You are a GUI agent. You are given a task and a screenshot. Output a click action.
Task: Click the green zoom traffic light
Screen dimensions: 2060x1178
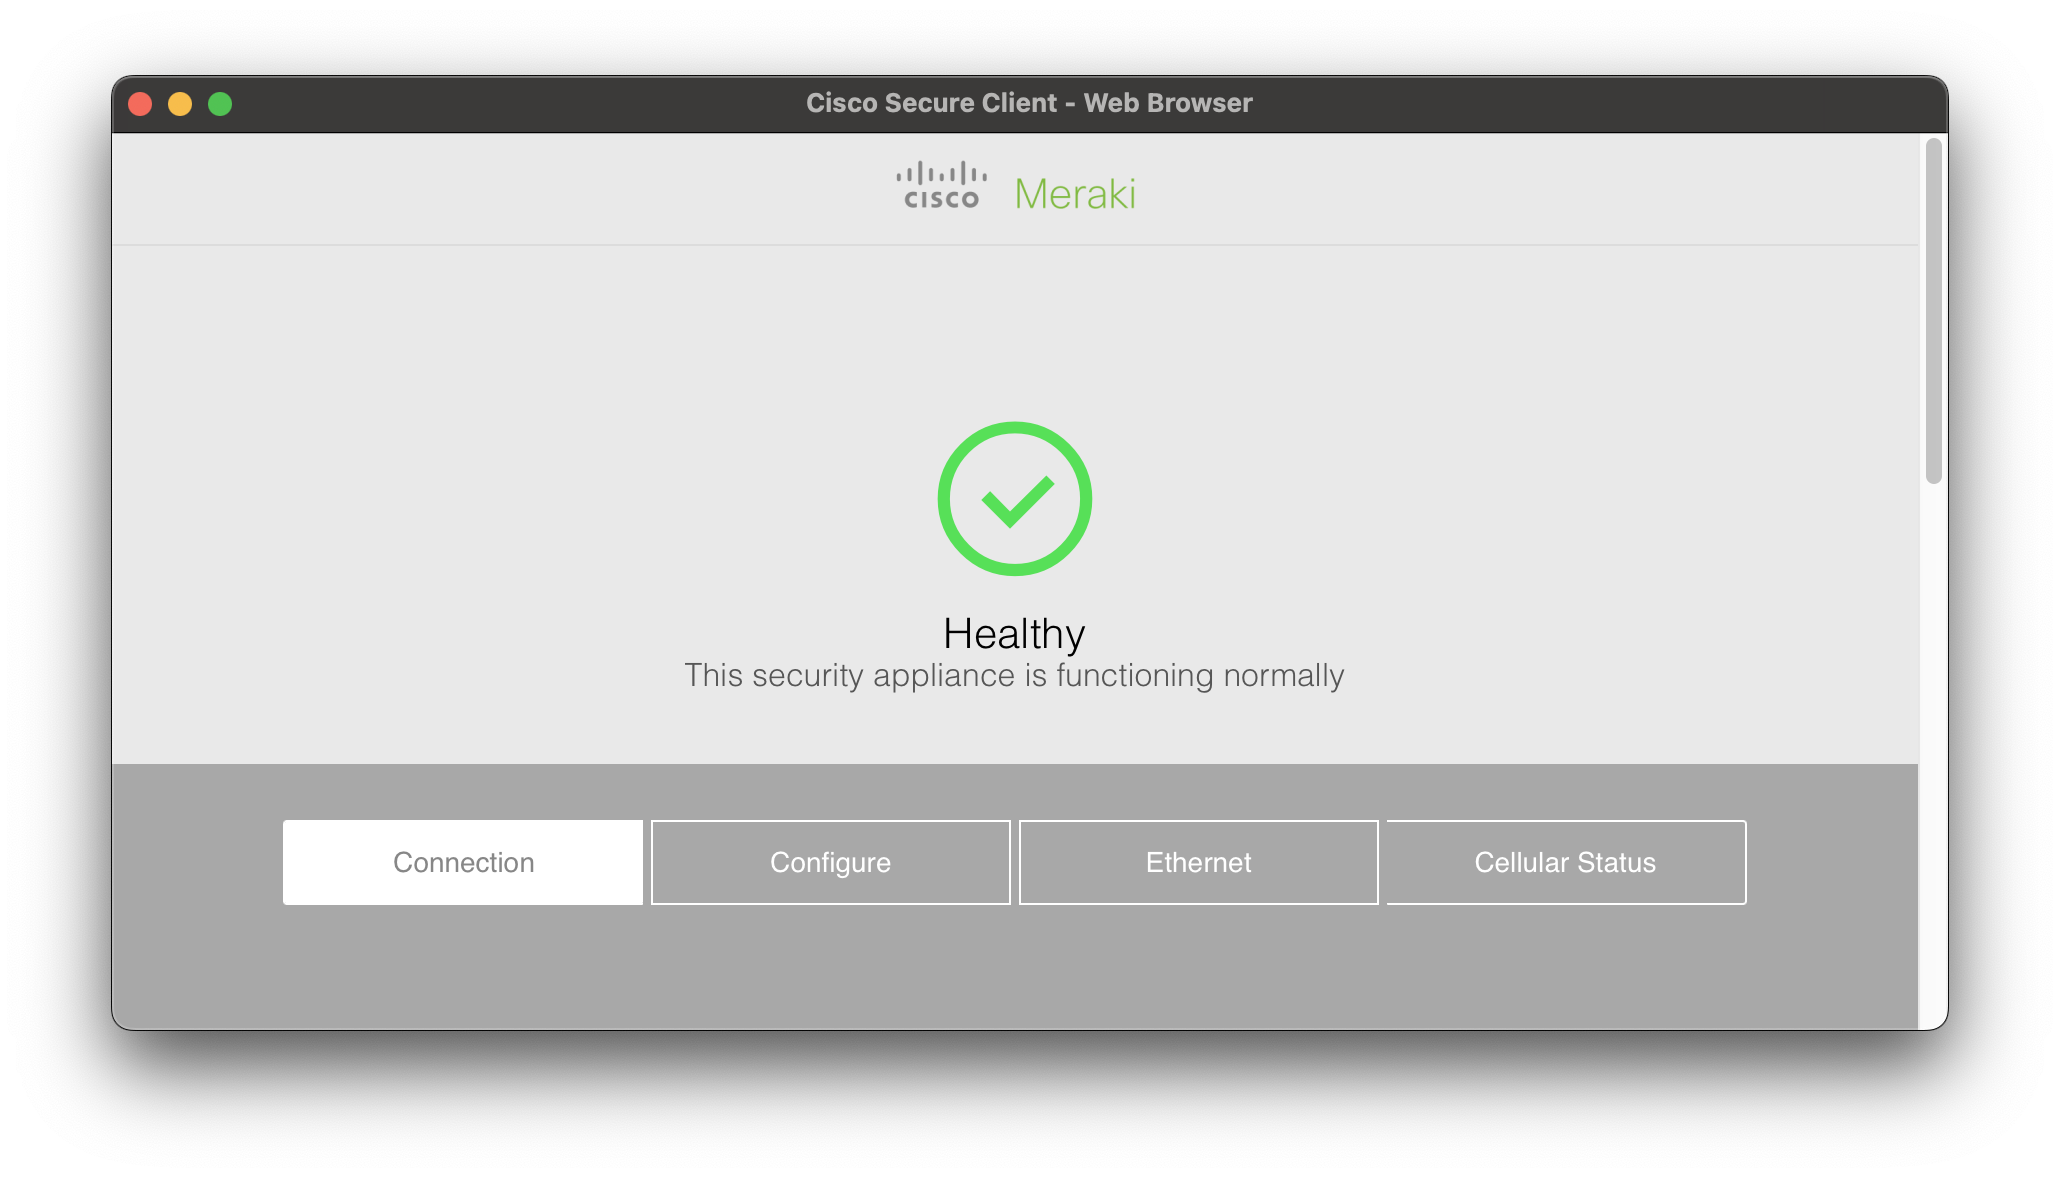pyautogui.click(x=220, y=103)
